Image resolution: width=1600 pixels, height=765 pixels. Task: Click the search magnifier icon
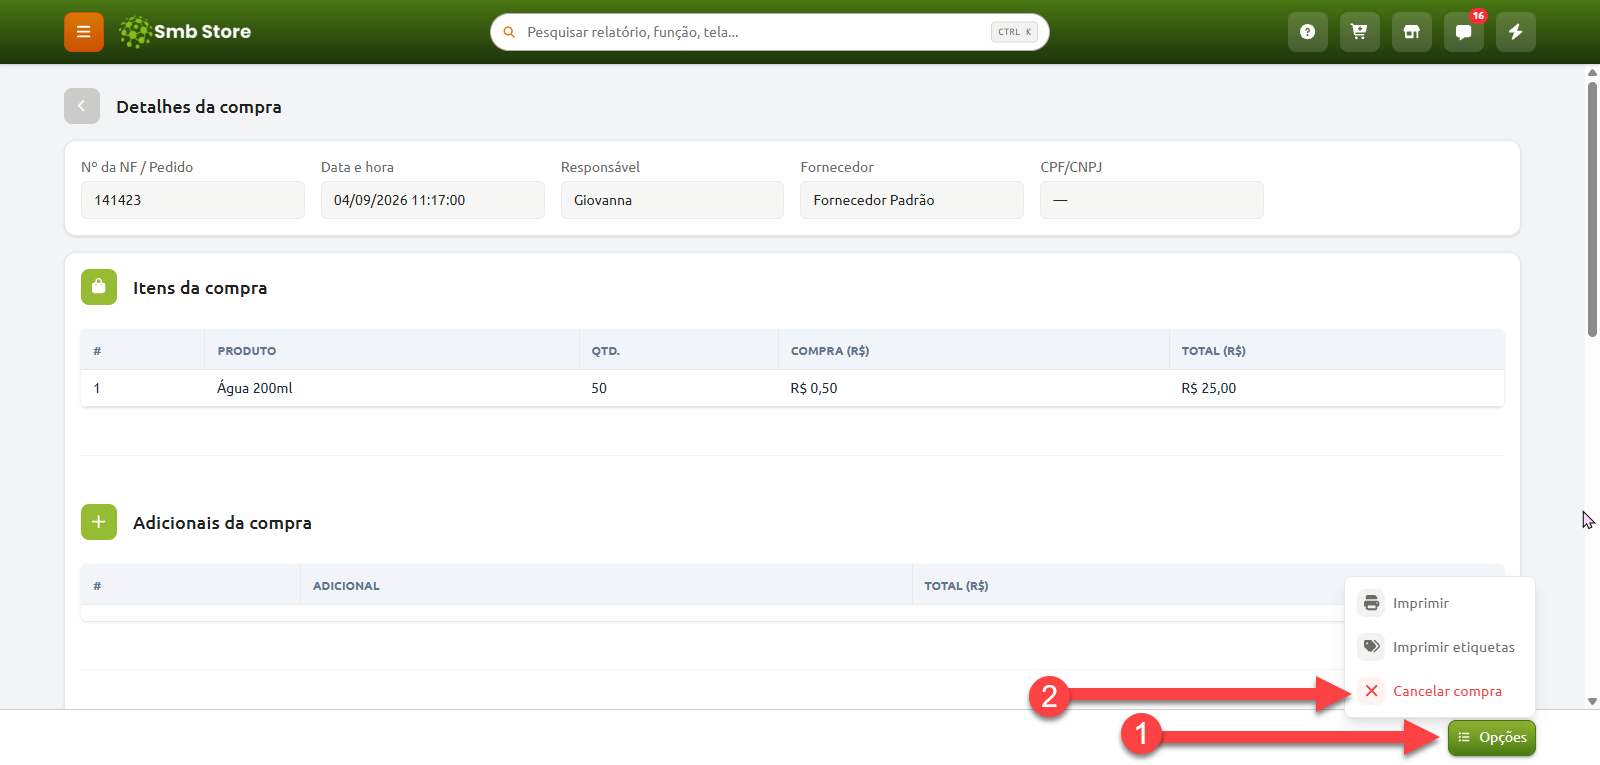tap(509, 32)
